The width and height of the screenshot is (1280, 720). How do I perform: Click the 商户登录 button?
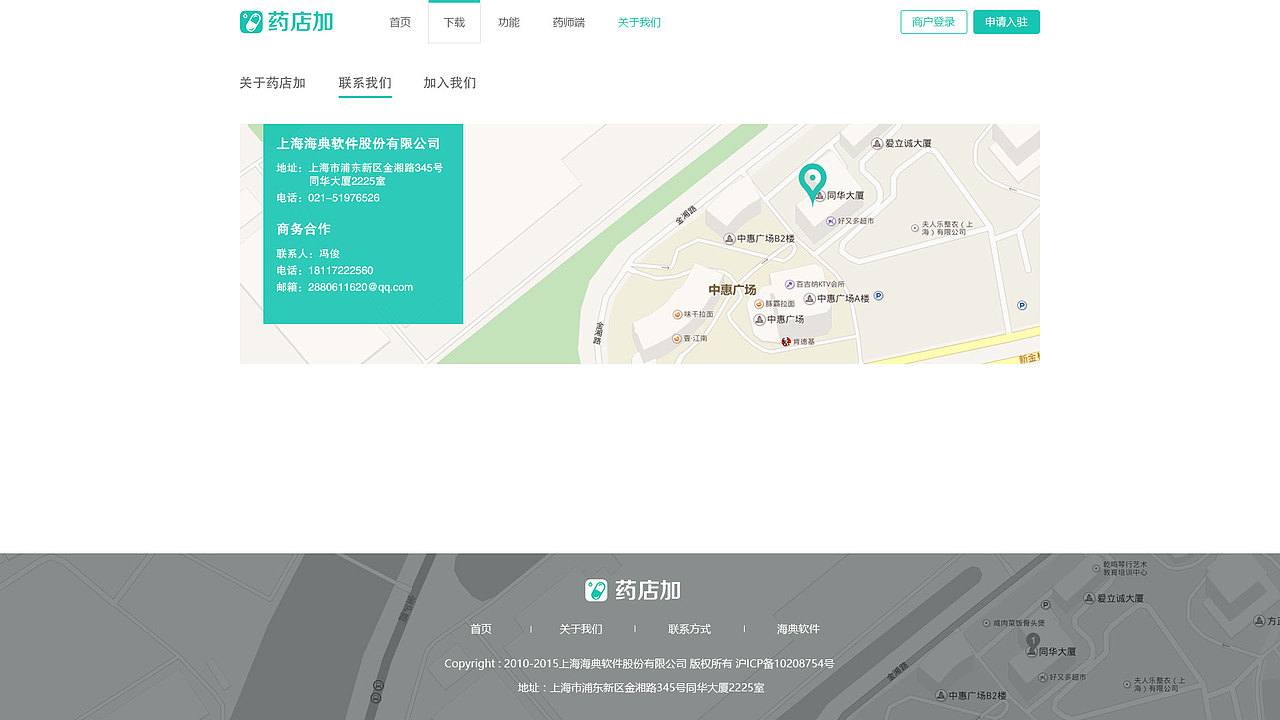click(932, 21)
